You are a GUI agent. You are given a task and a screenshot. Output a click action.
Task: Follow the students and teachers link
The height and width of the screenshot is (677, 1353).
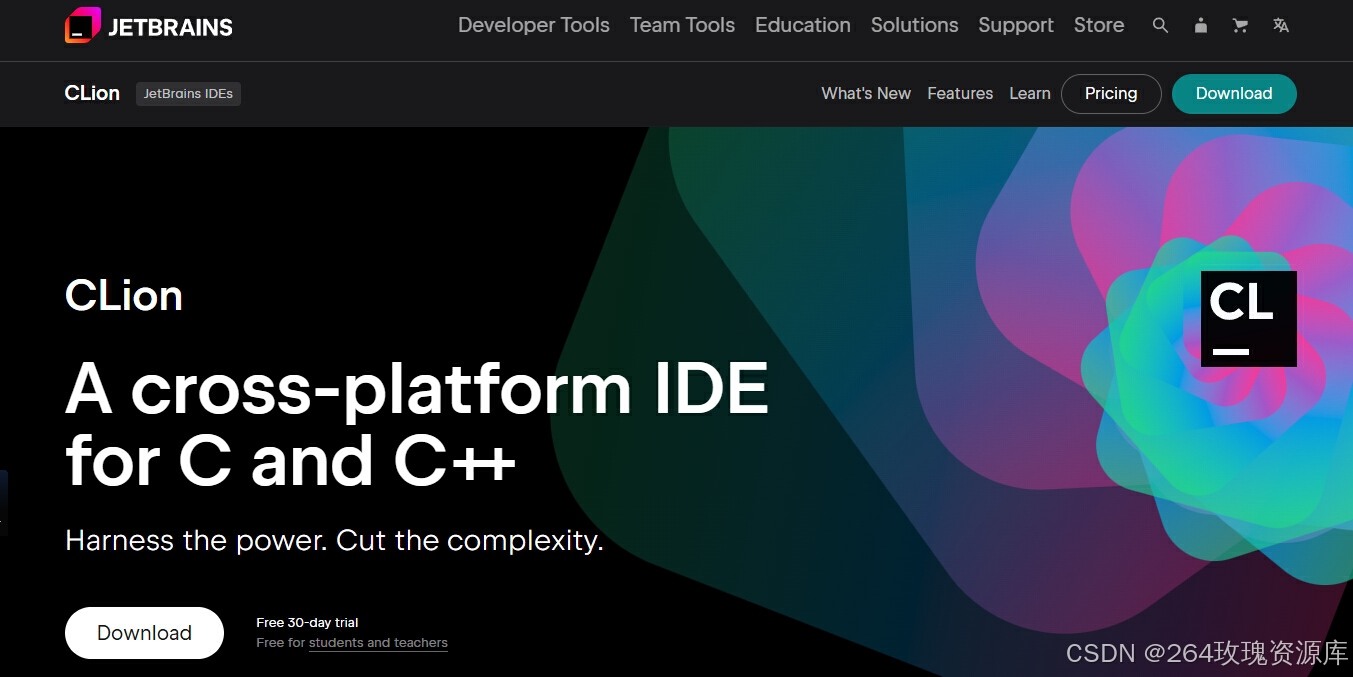378,643
